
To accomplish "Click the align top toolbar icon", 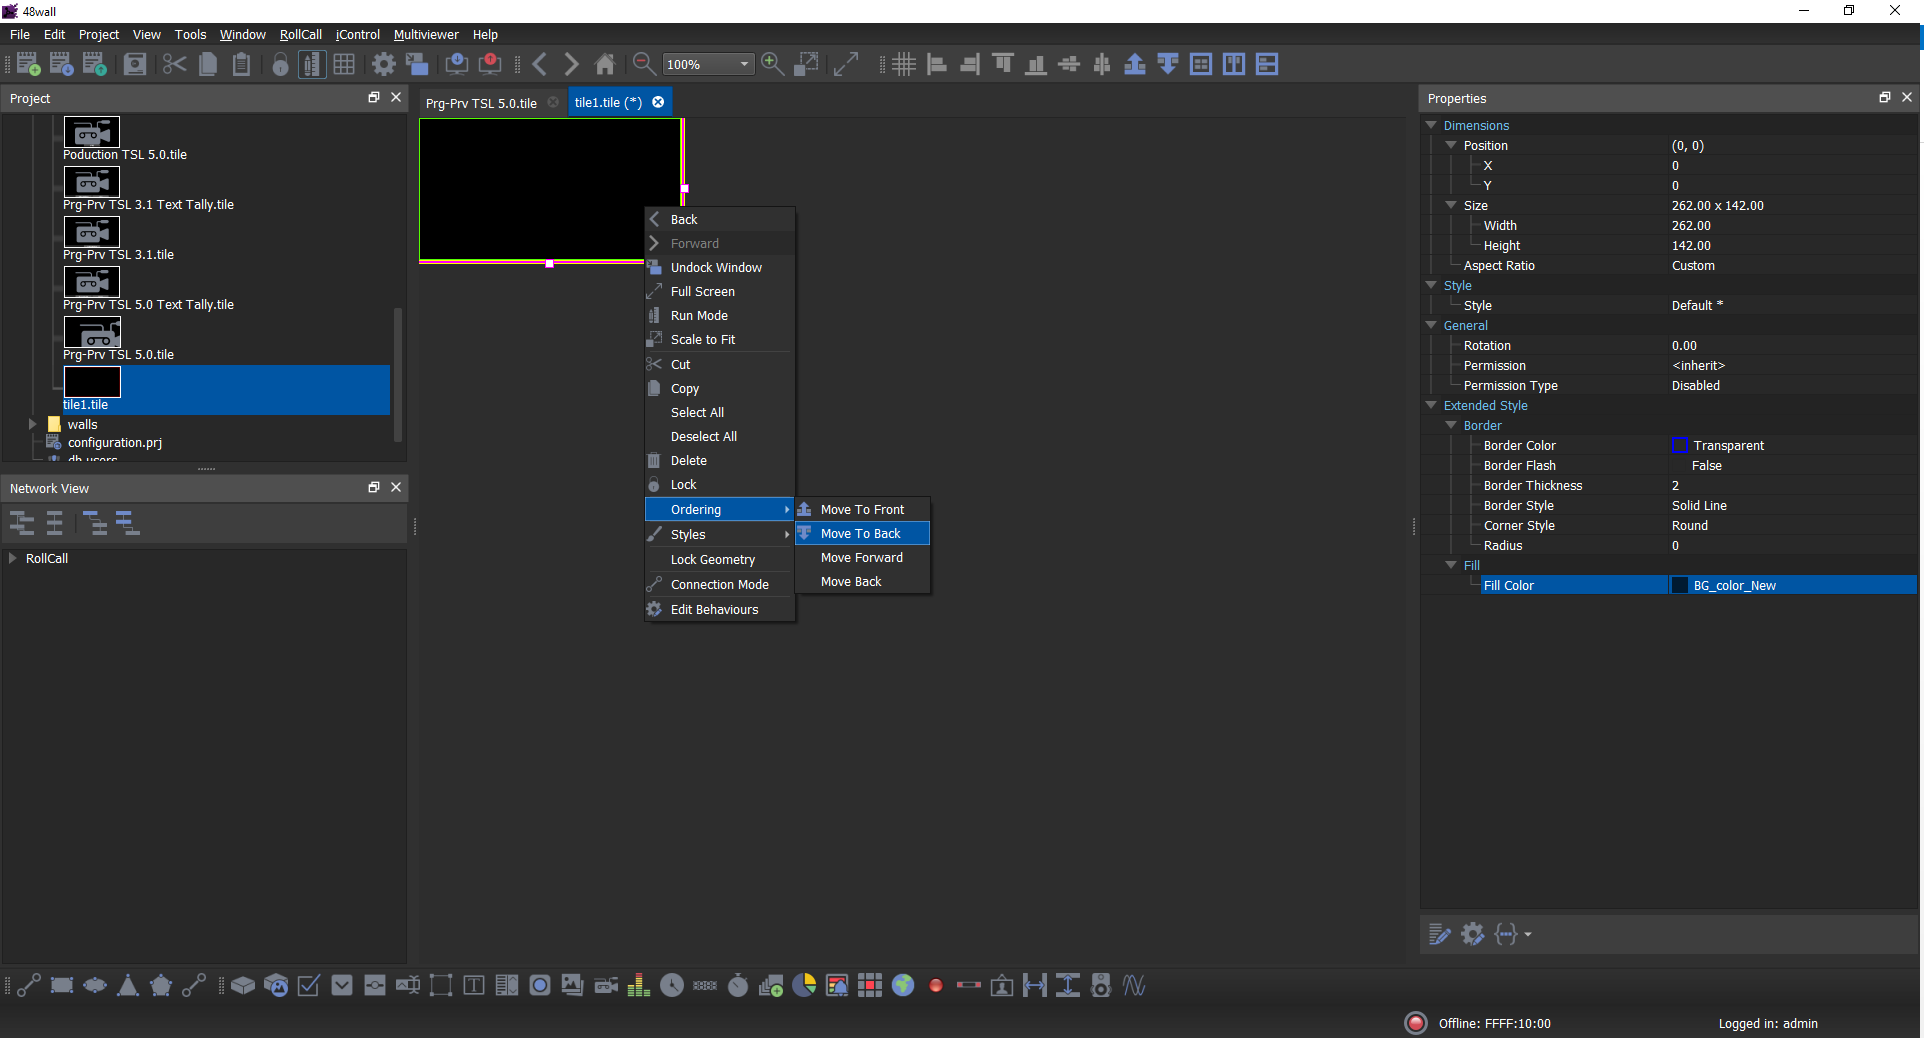I will click(1003, 64).
